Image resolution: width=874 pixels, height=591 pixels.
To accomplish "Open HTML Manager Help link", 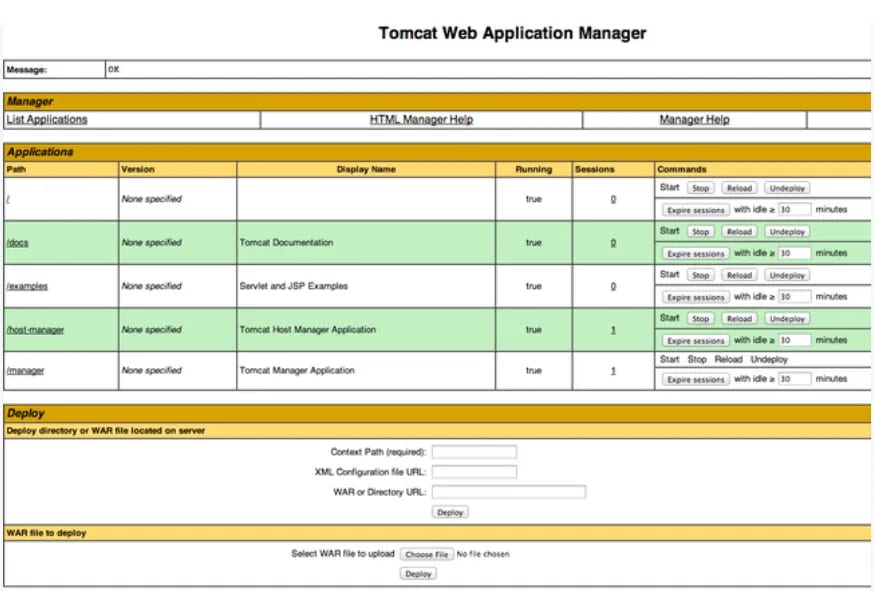I will pyautogui.click(x=421, y=119).
